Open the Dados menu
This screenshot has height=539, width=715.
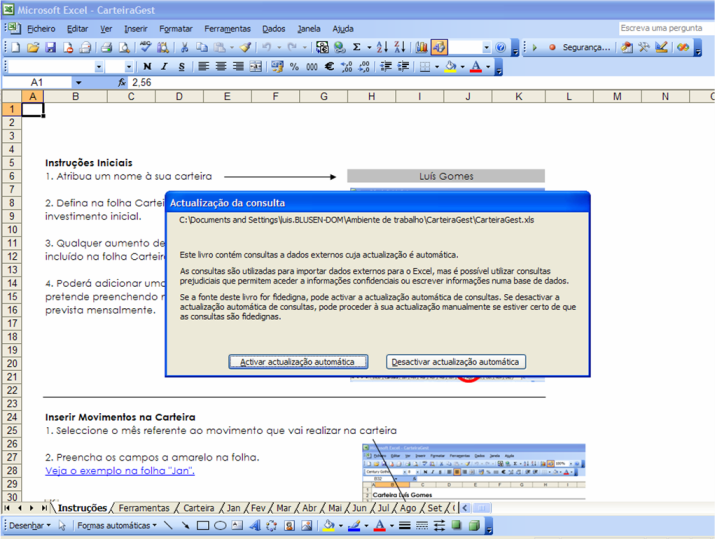coord(274,29)
